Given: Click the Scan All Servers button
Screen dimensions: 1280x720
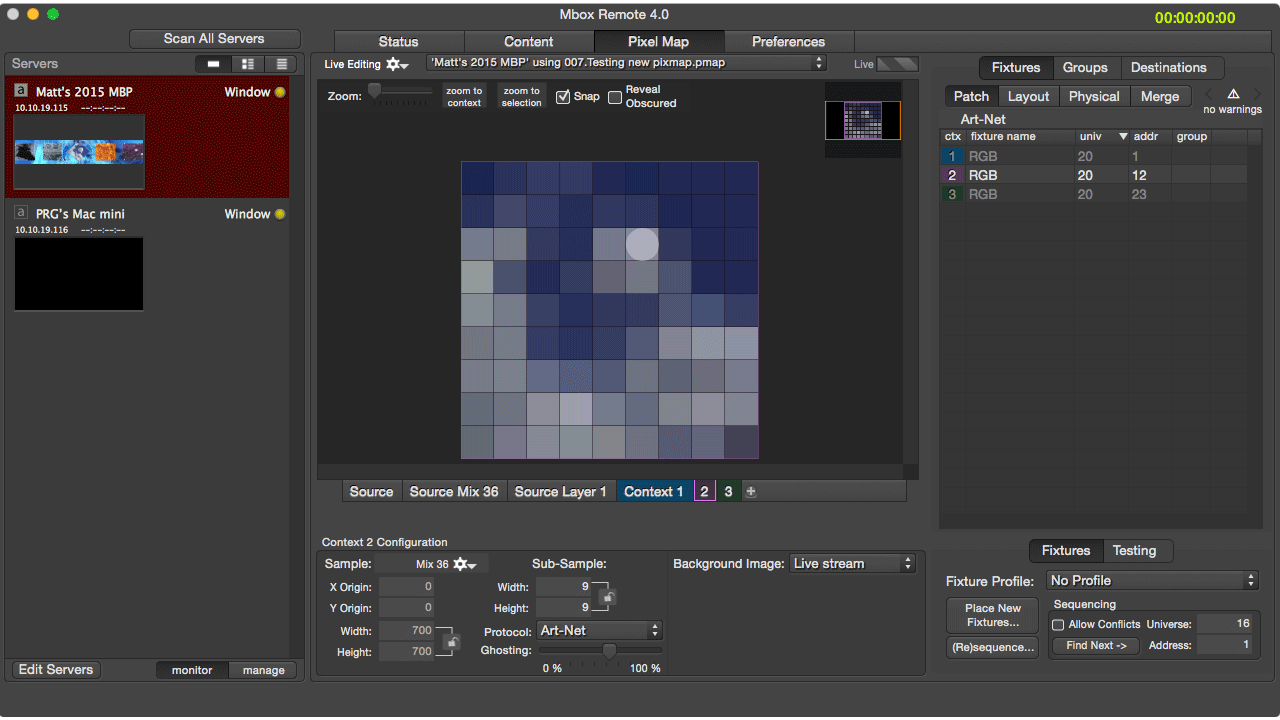Looking at the screenshot, I should [x=214, y=39].
